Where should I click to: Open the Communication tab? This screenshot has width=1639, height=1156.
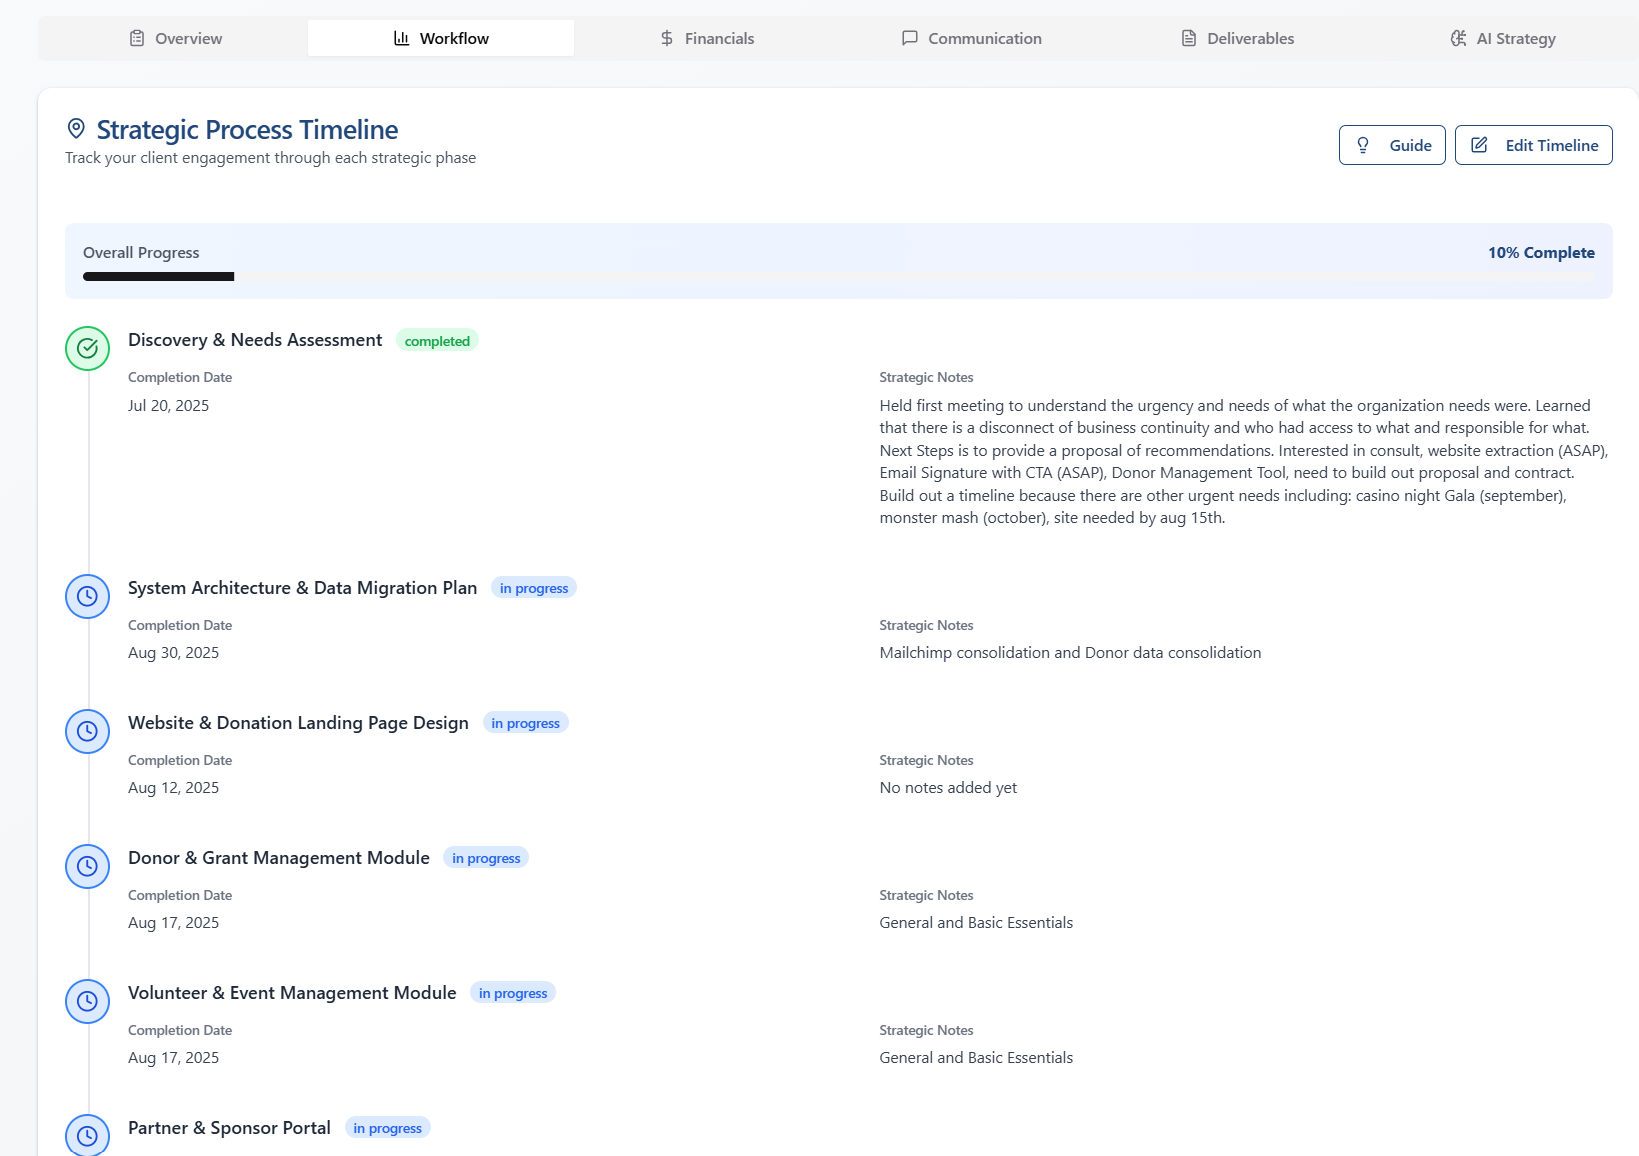click(x=972, y=38)
